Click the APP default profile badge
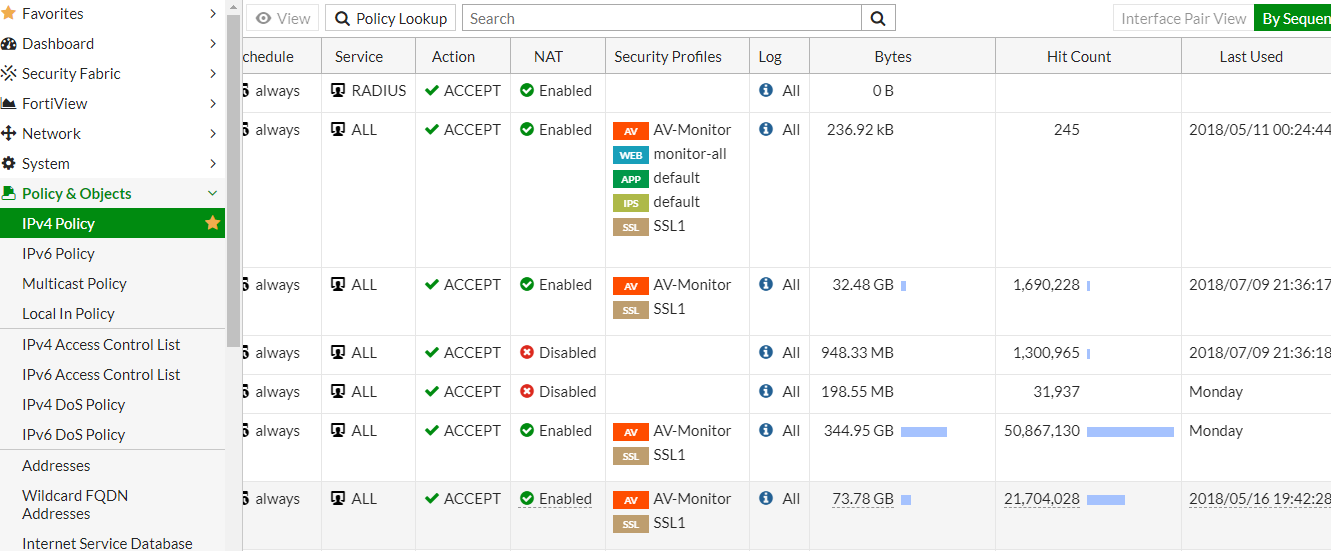The image size is (1331, 551). pos(630,179)
